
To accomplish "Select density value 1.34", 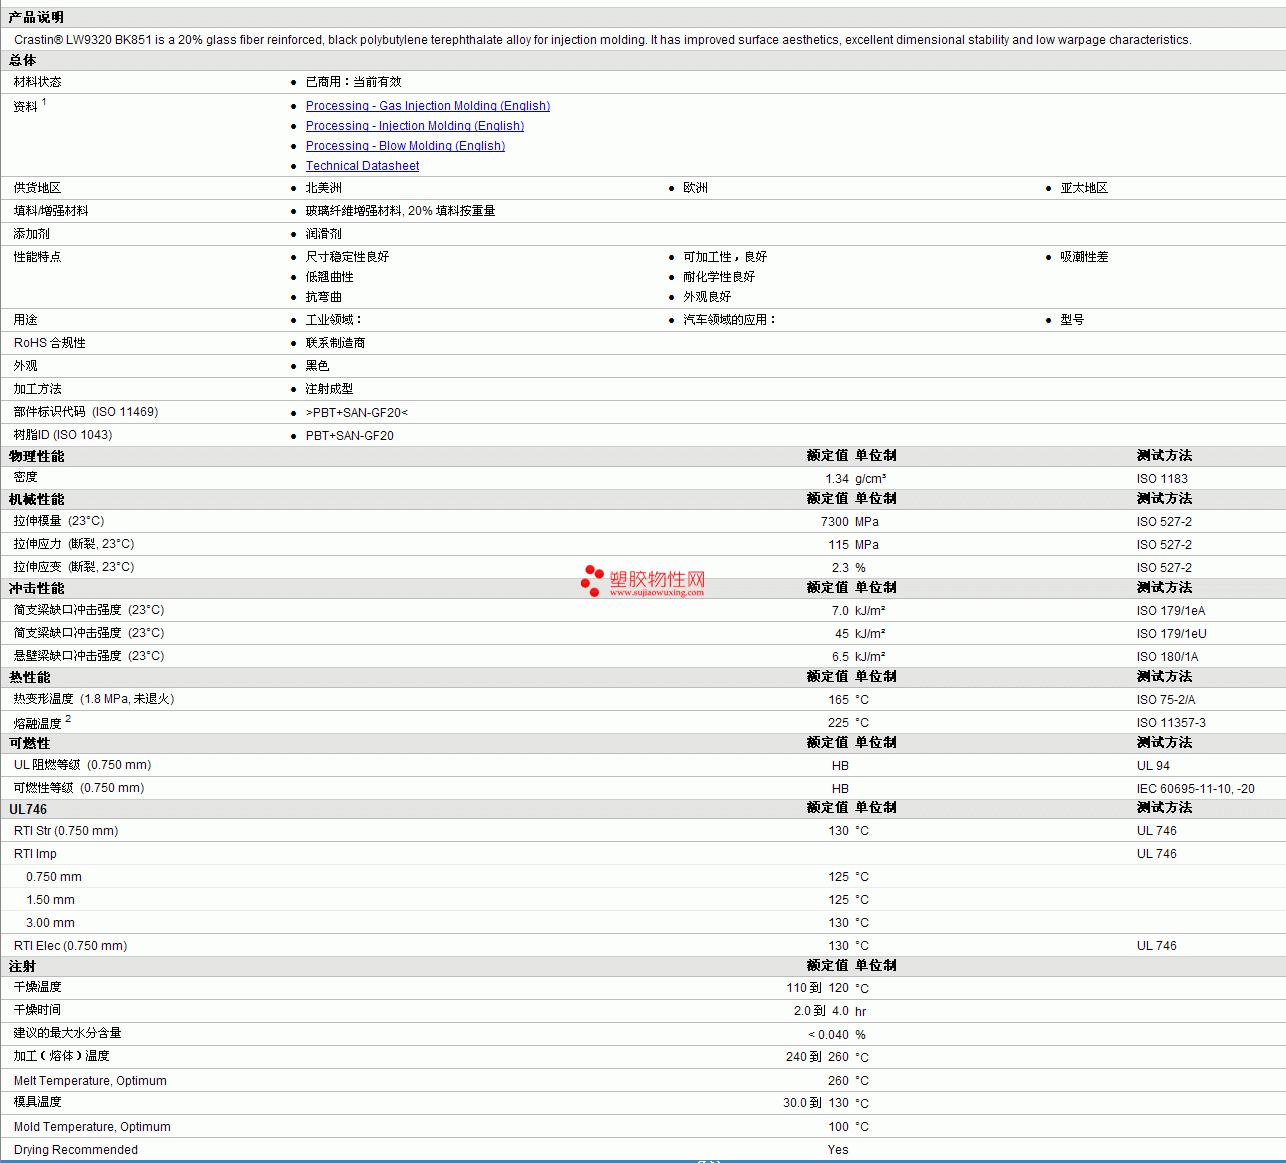I will click(x=837, y=479).
